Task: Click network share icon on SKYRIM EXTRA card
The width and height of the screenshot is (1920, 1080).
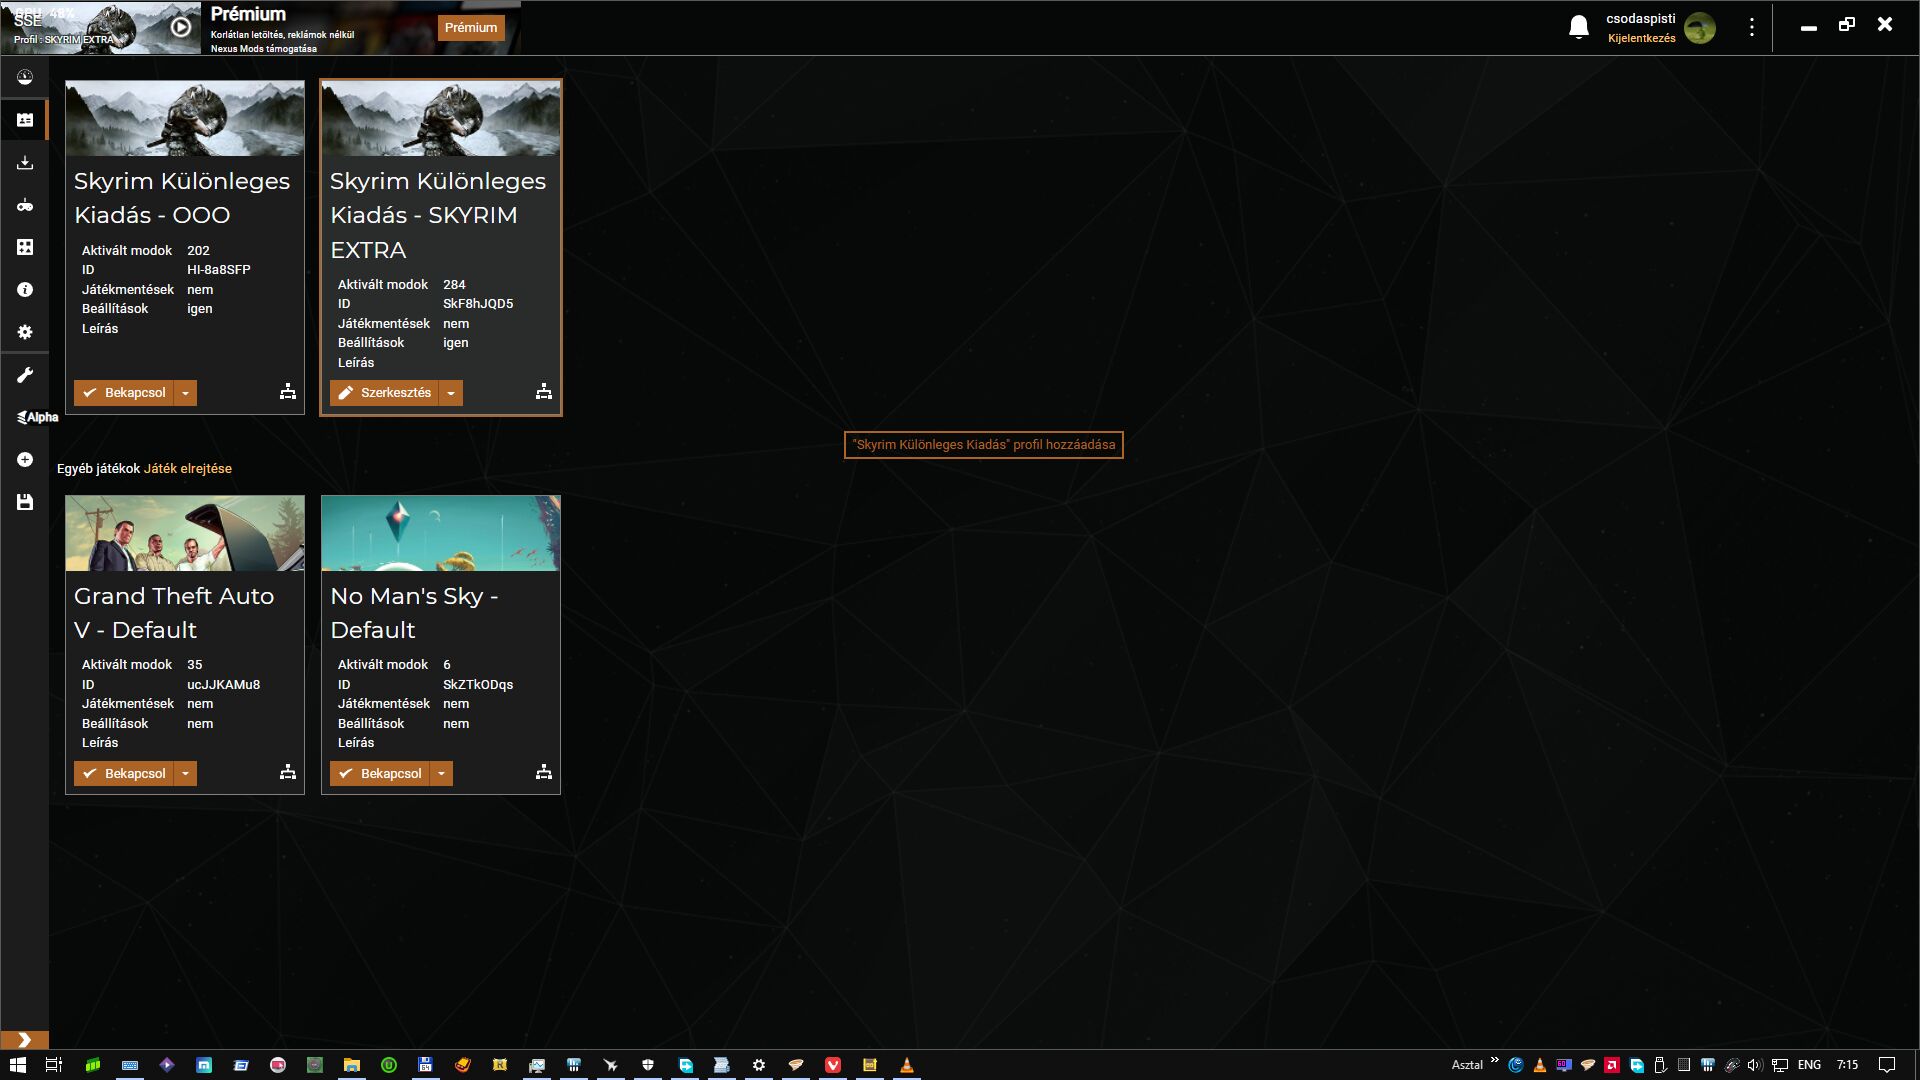Action: coord(544,392)
